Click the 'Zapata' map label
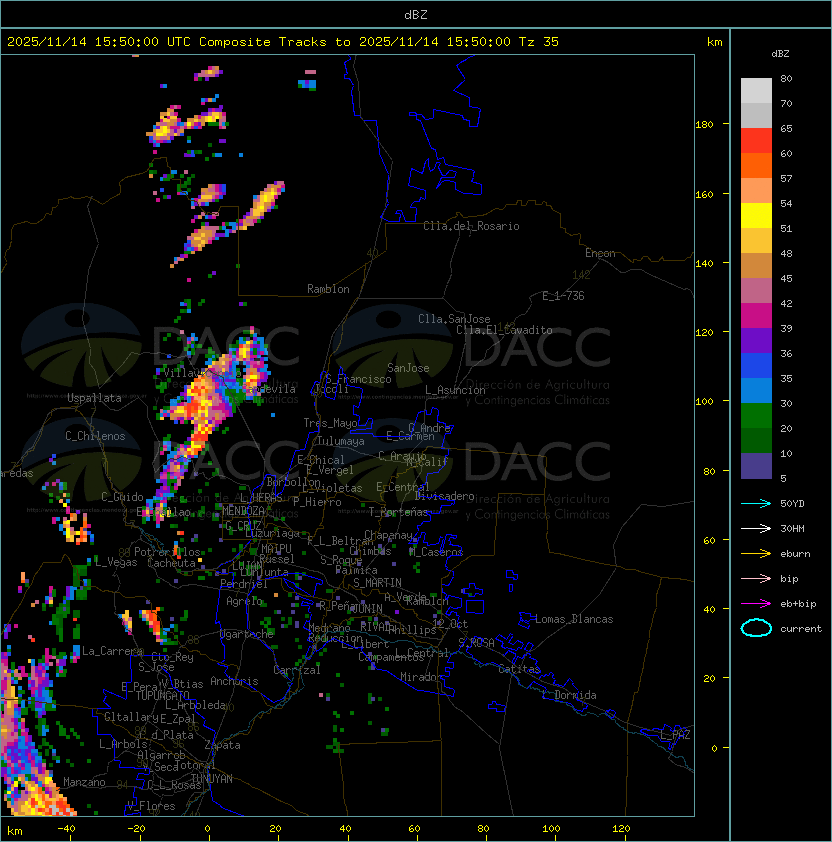Image resolution: width=832 pixels, height=842 pixels. tap(222, 745)
